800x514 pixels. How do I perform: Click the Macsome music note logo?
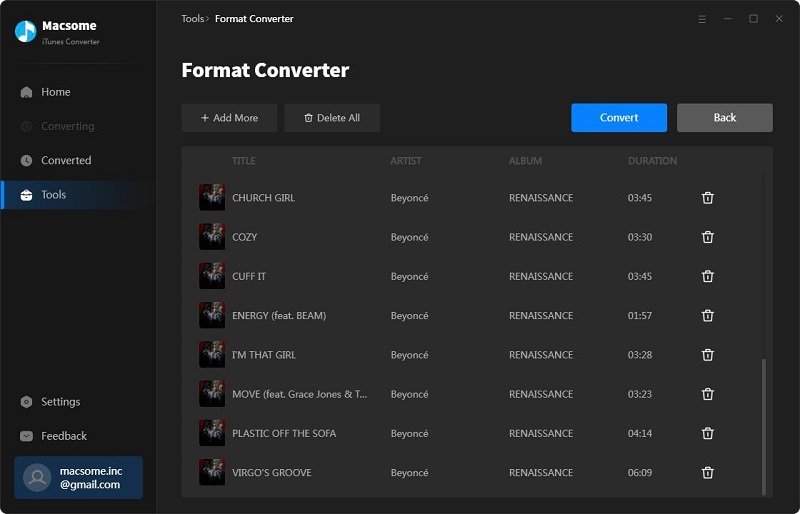pyautogui.click(x=26, y=32)
